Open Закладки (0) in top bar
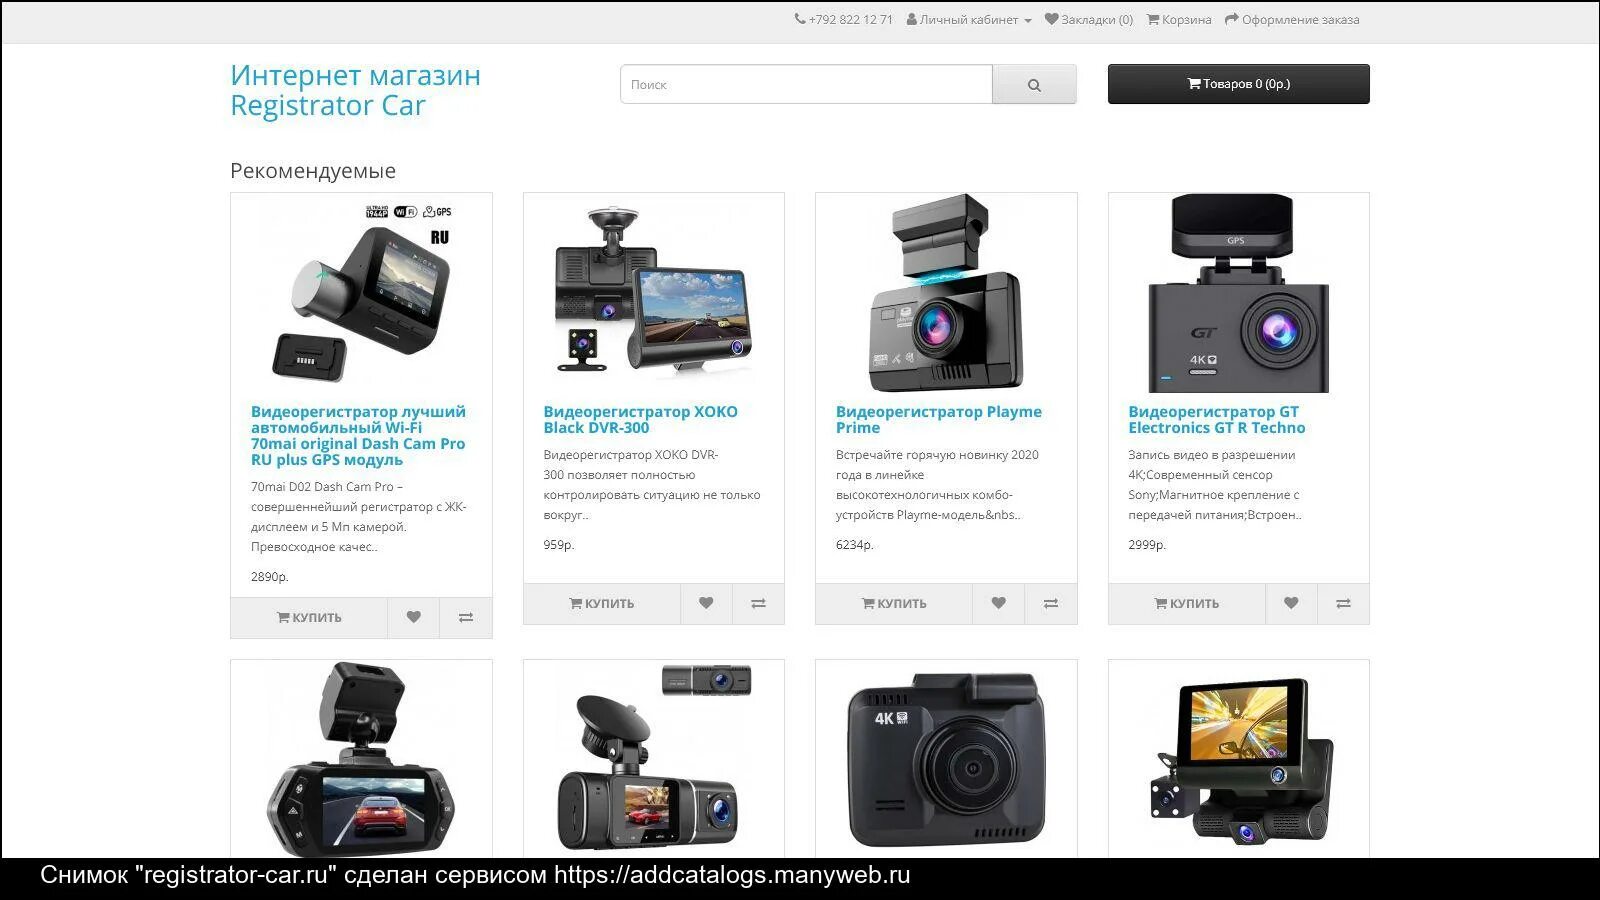 [1089, 20]
